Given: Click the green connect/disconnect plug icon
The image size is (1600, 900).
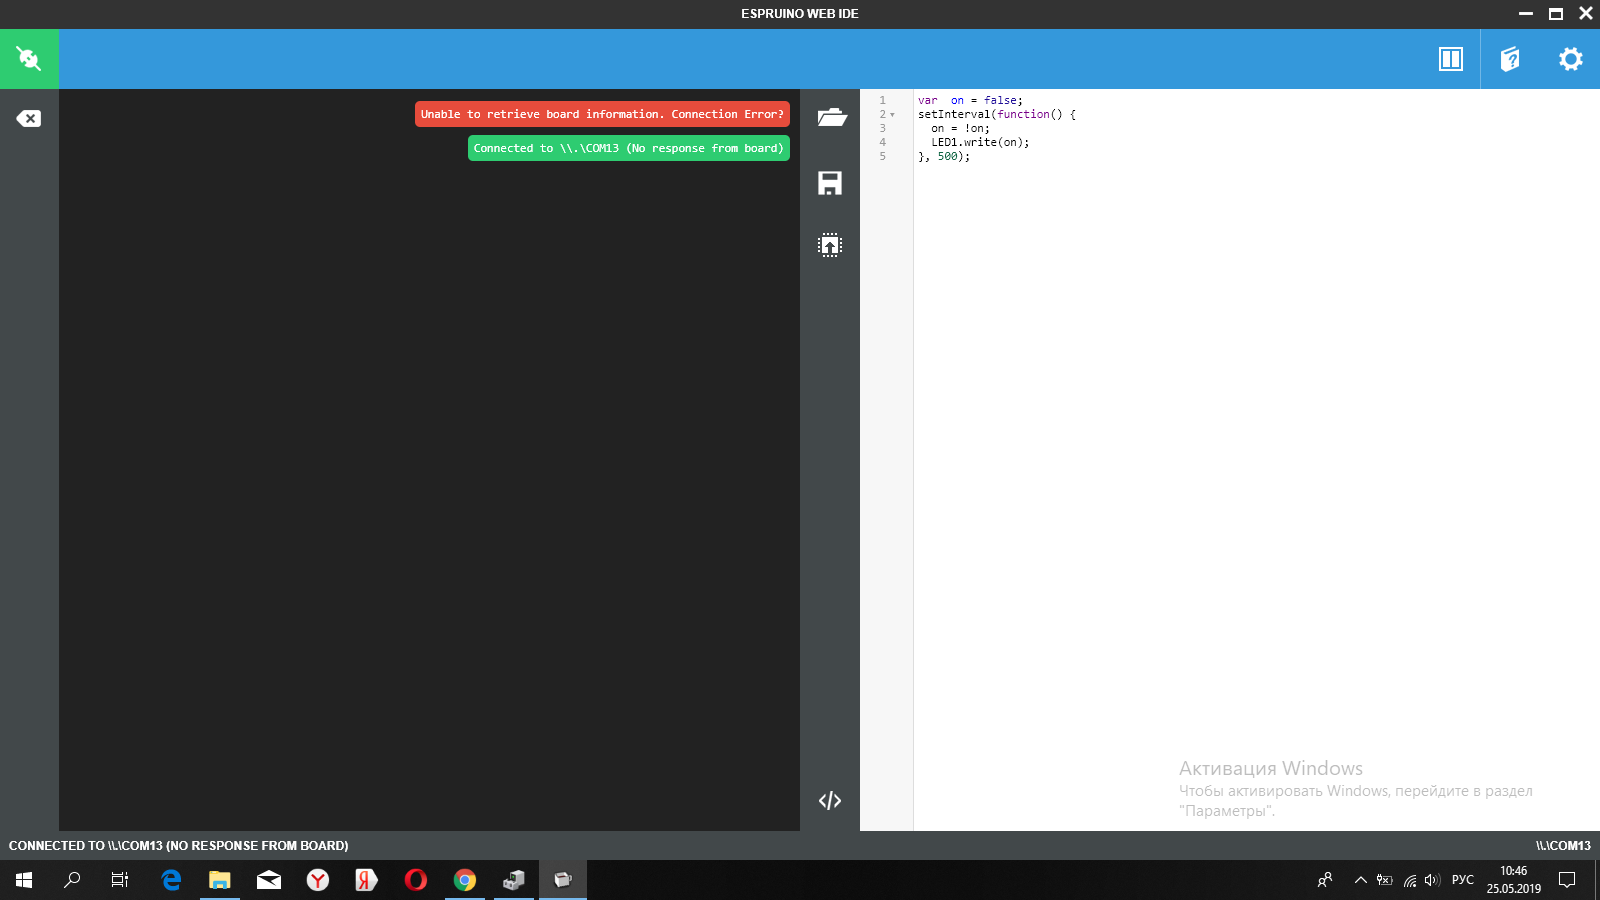Looking at the screenshot, I should pyautogui.click(x=29, y=59).
